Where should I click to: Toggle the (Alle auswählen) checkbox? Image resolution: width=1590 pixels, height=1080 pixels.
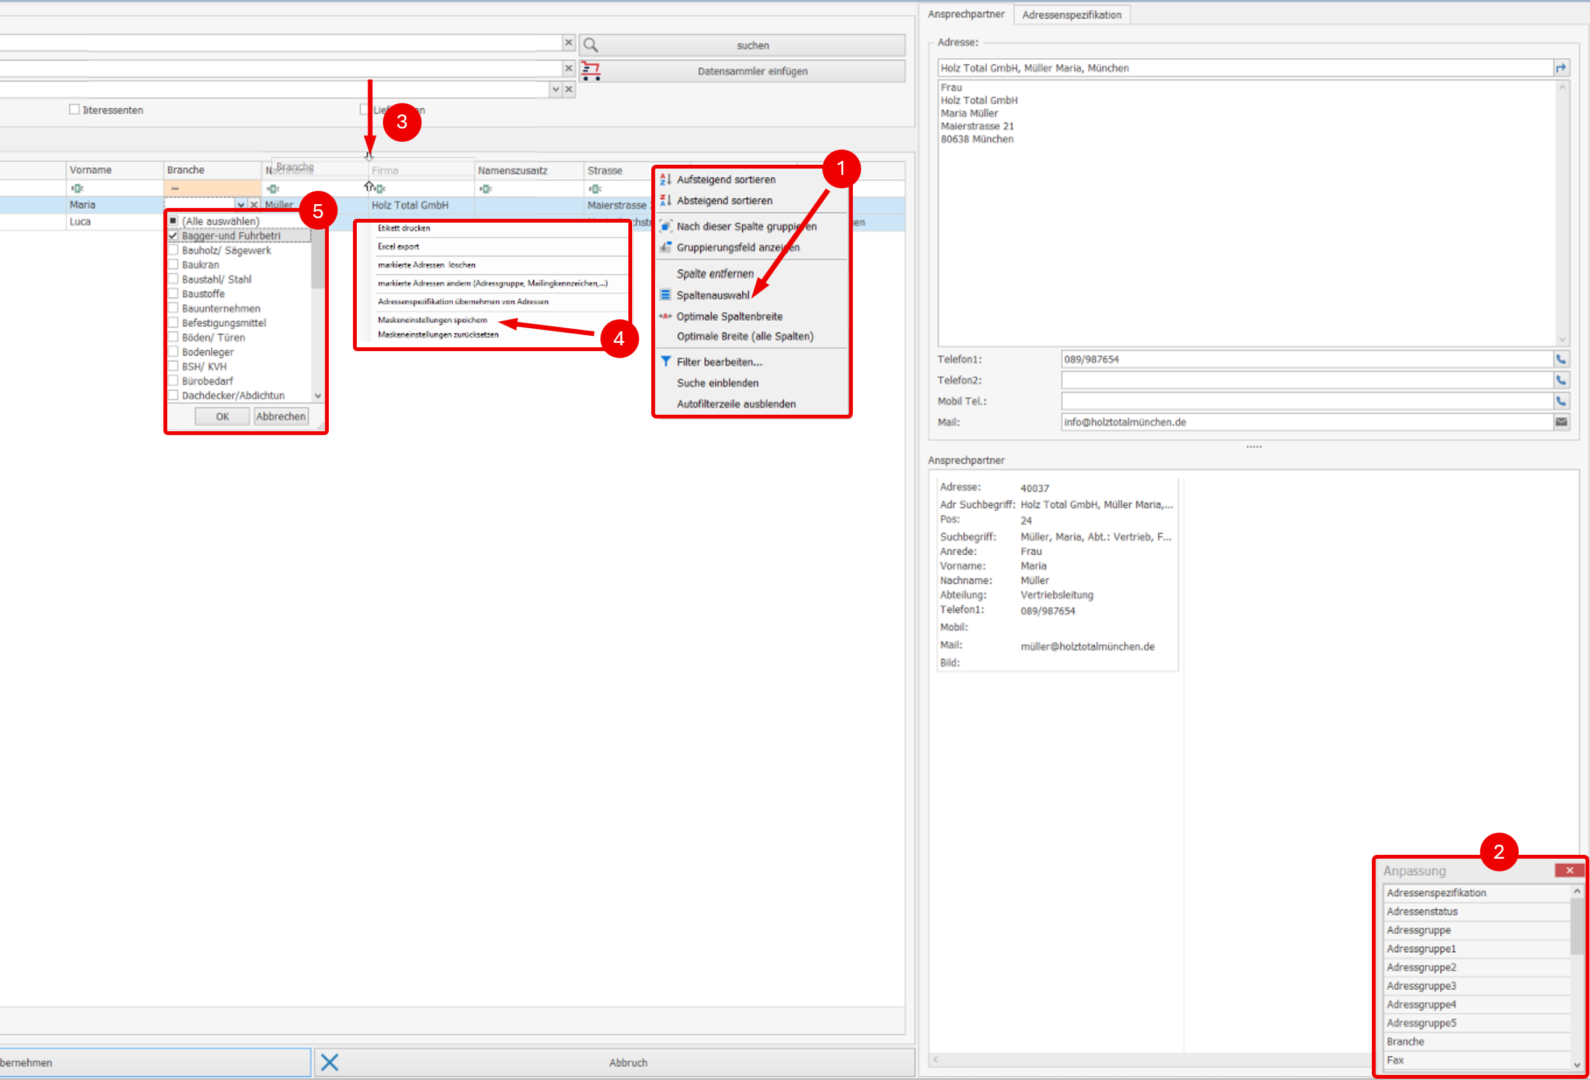[x=173, y=221]
